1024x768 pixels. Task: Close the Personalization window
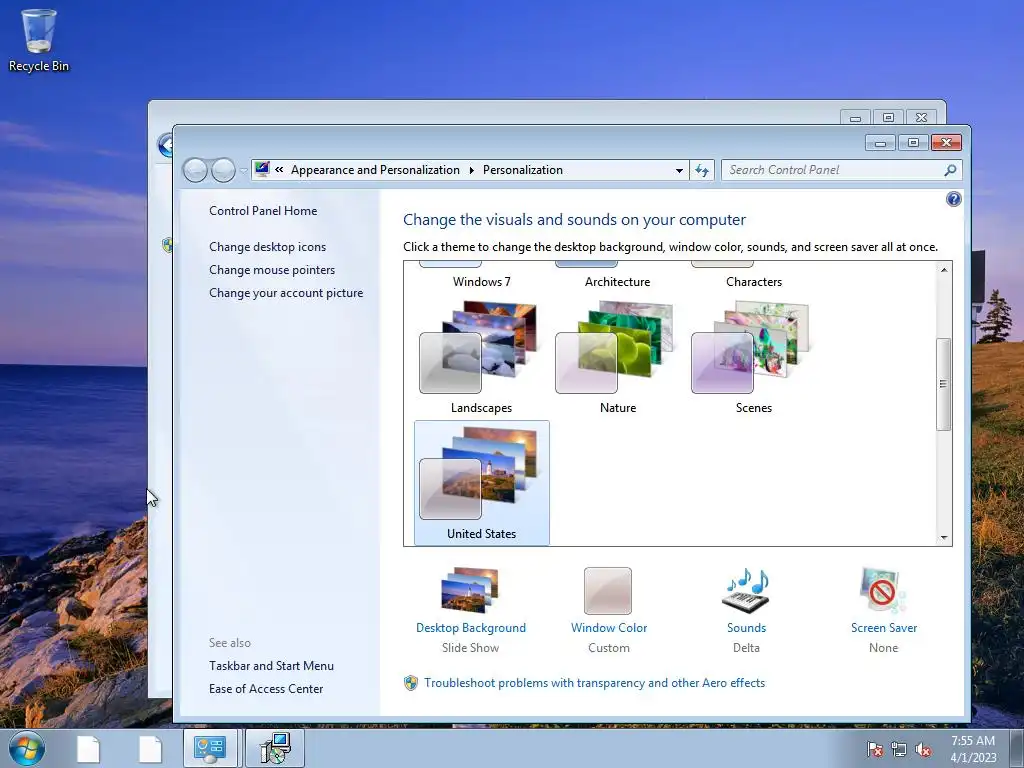click(946, 143)
